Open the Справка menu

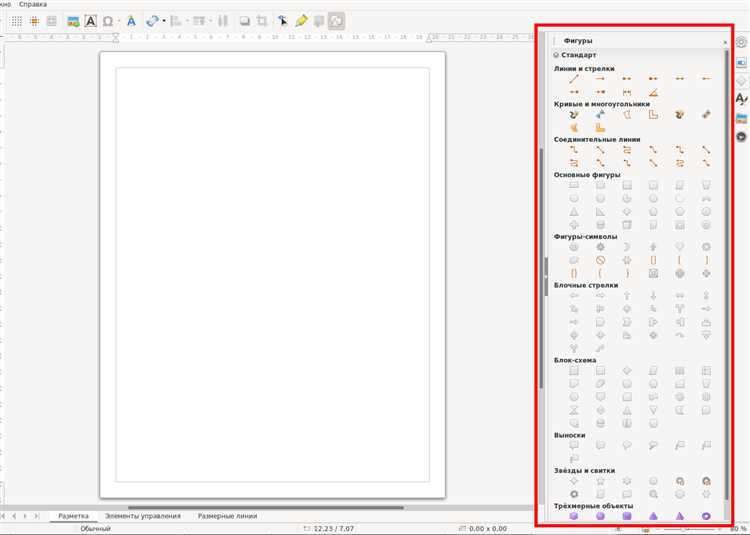pos(33,4)
